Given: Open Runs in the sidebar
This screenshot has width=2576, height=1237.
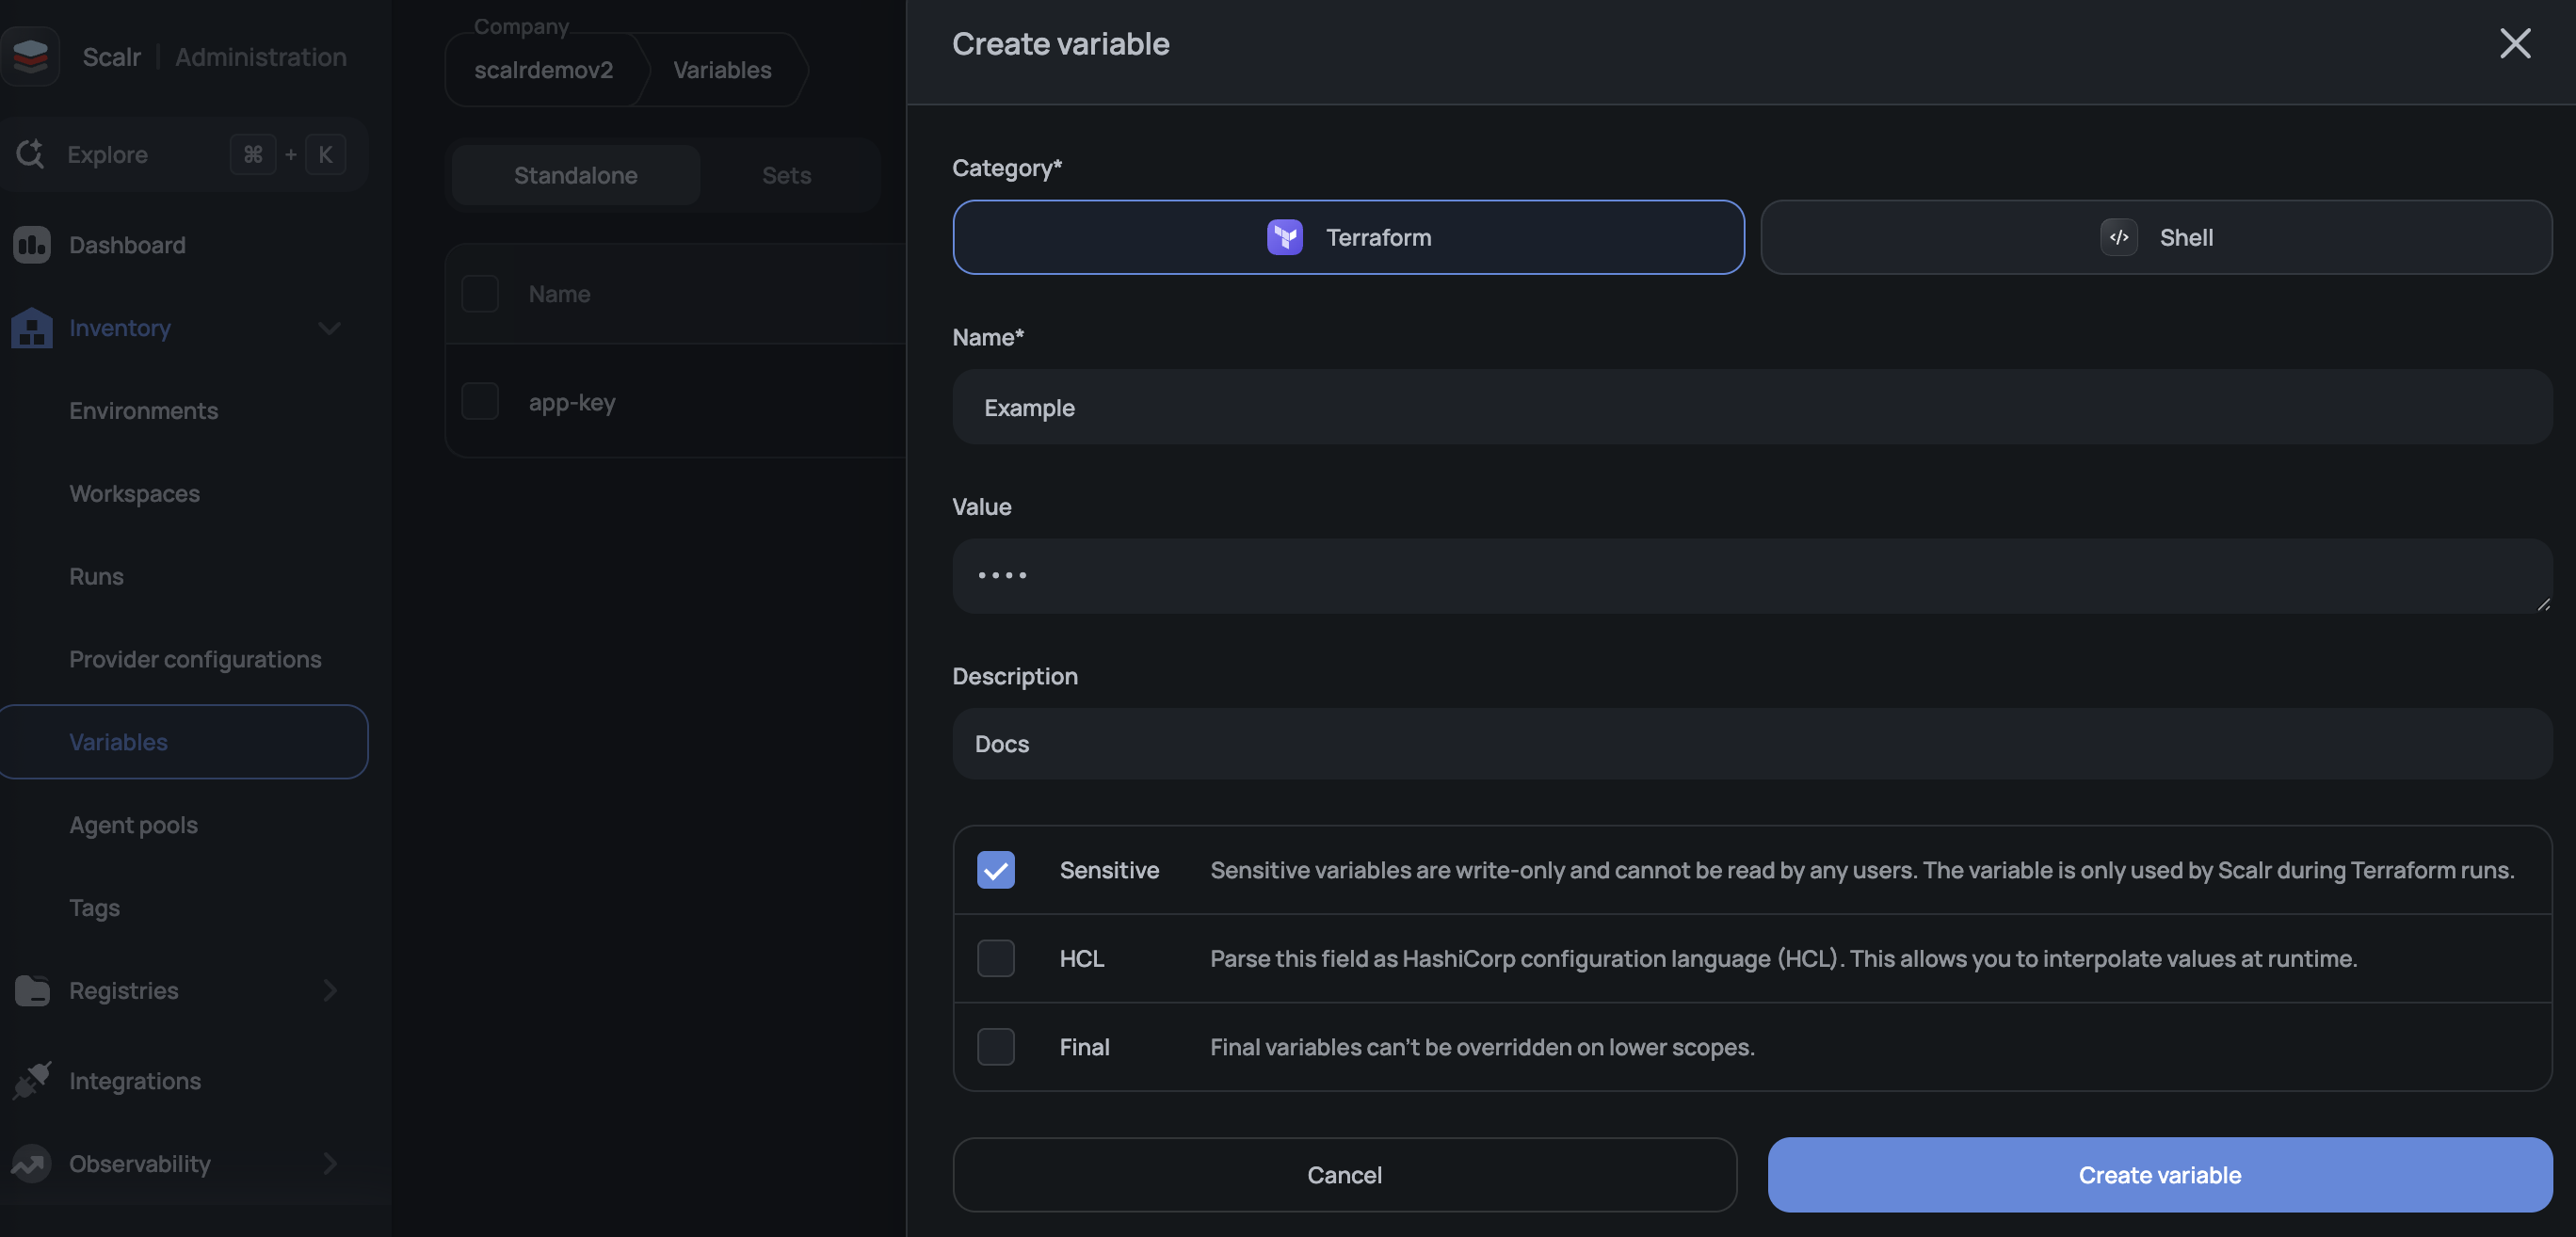Looking at the screenshot, I should click(x=96, y=576).
